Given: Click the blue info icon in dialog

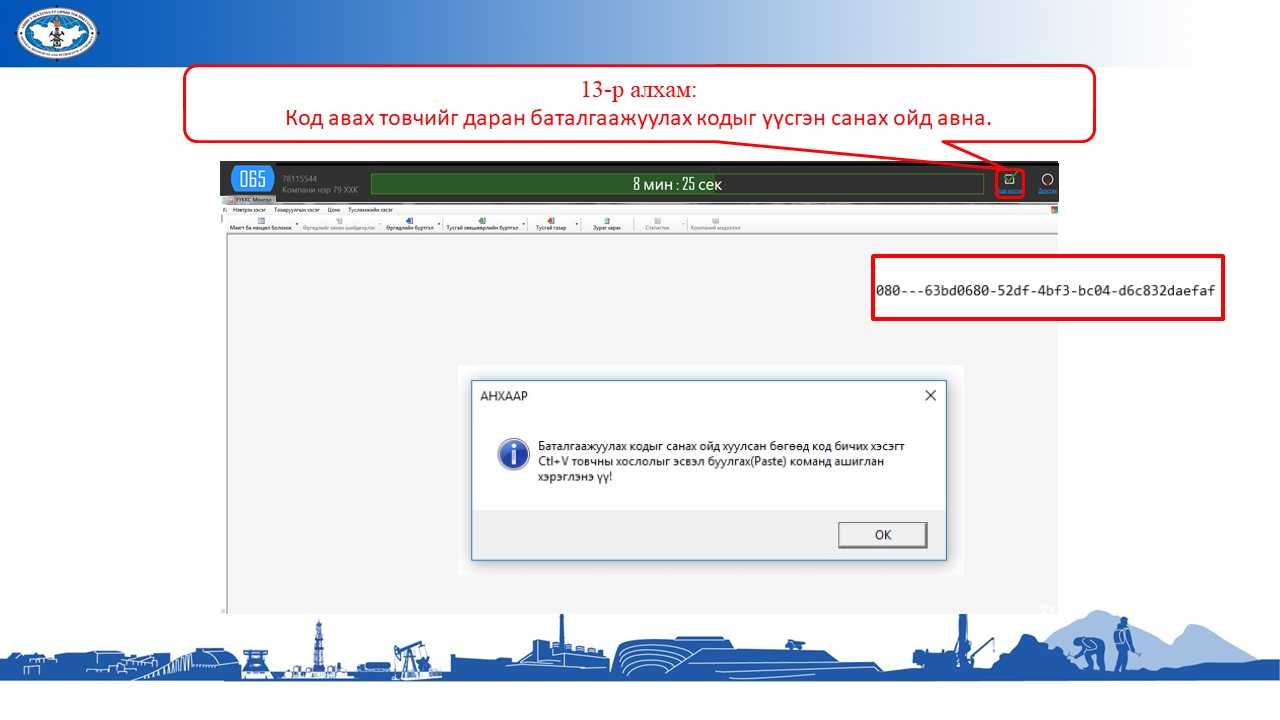Looking at the screenshot, I should pyautogui.click(x=514, y=453).
